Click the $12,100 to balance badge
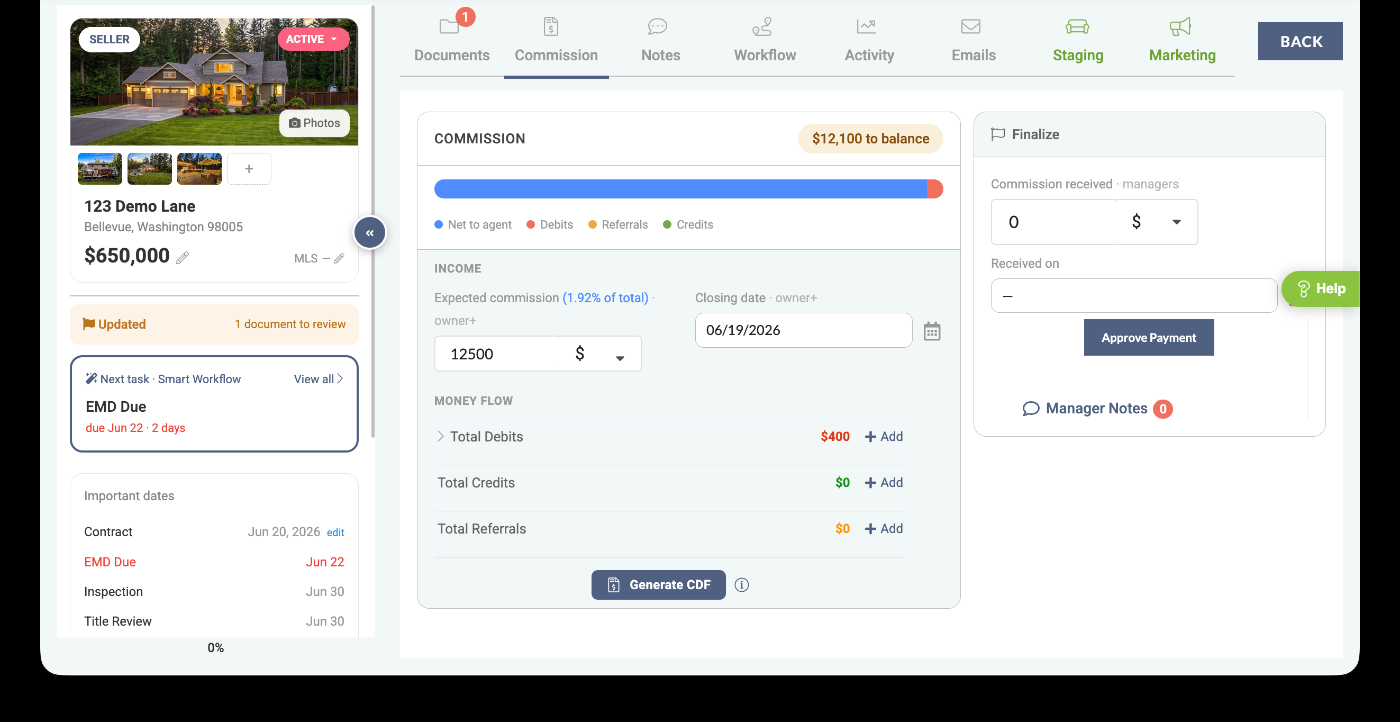 point(870,139)
